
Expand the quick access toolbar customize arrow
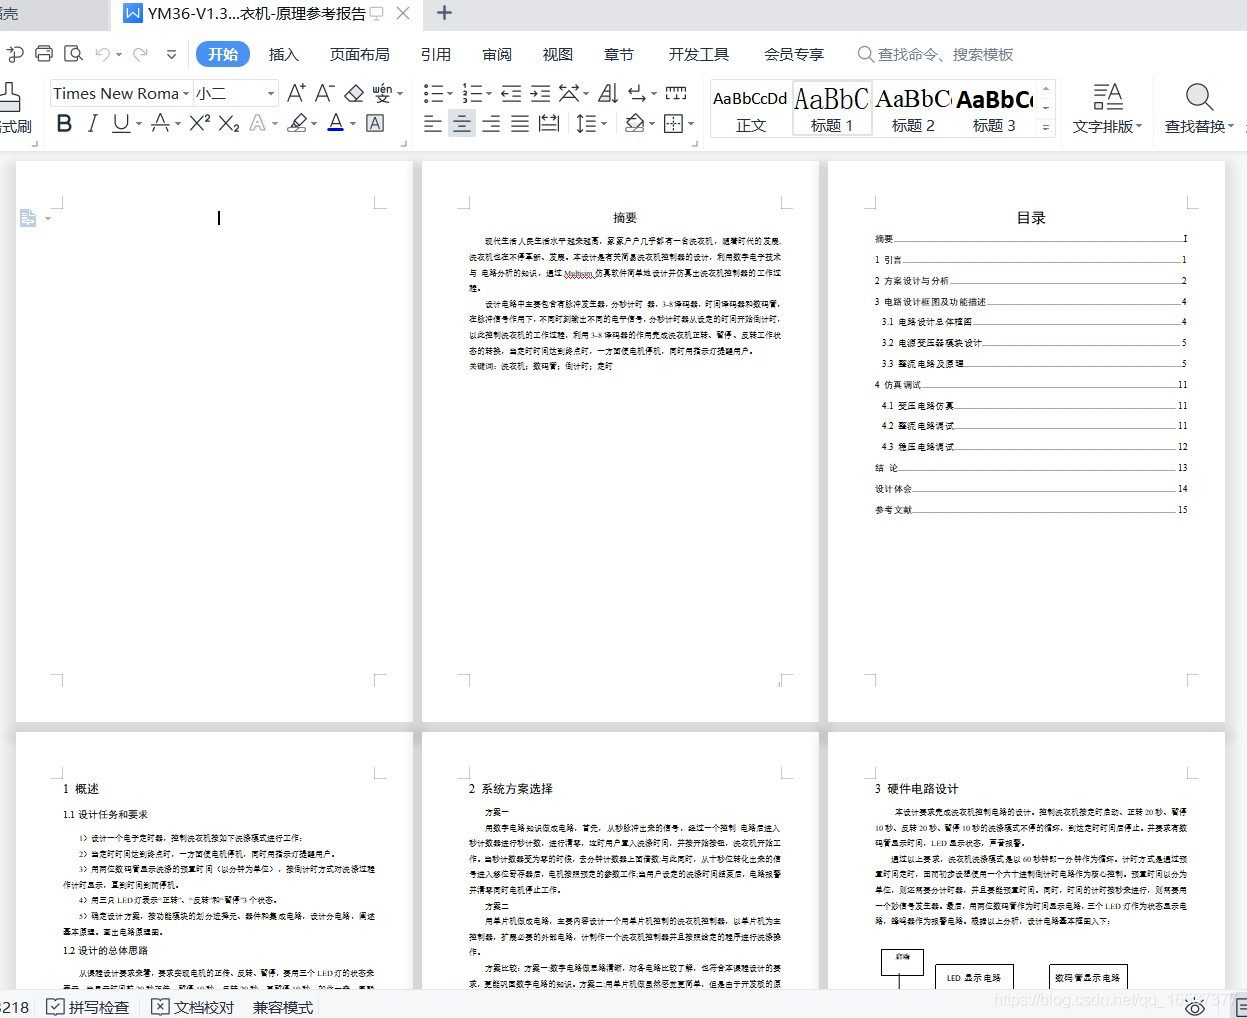coord(171,54)
